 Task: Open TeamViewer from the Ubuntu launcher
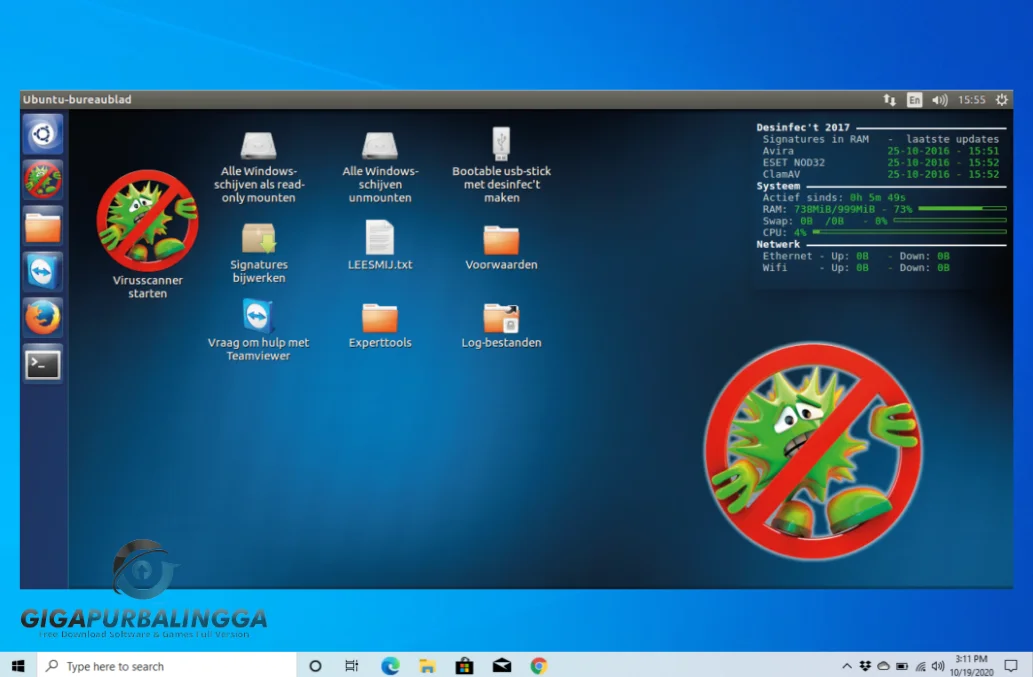pyautogui.click(x=43, y=271)
